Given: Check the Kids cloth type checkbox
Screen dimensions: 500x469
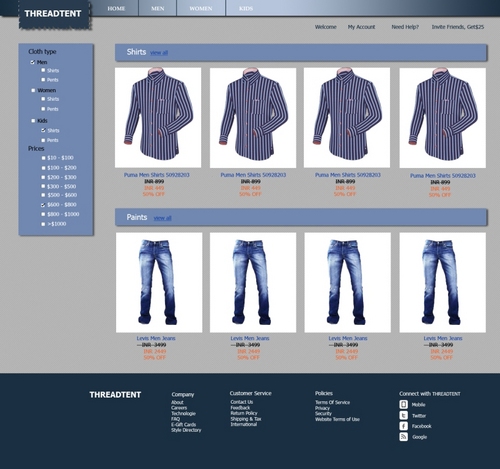Looking at the screenshot, I should [x=33, y=121].
